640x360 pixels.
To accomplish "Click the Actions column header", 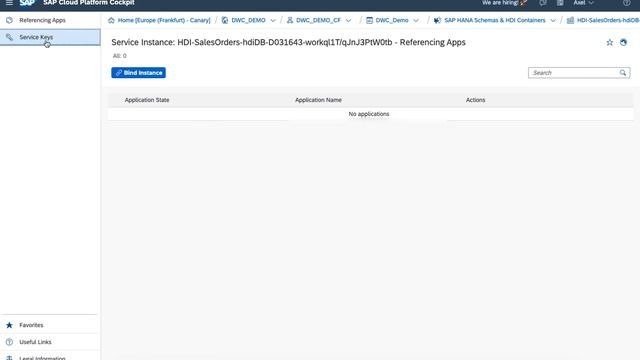I will (x=476, y=100).
